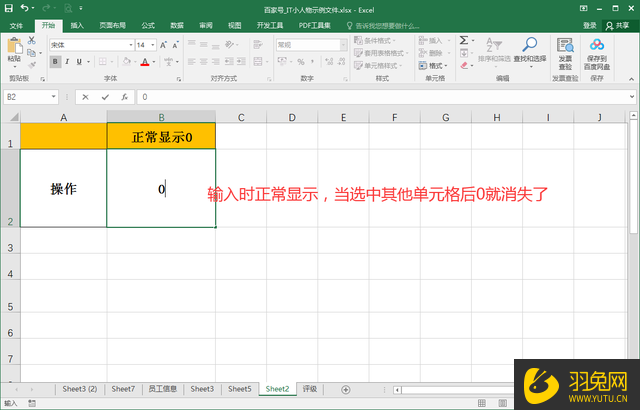The width and height of the screenshot is (640, 410).
Task: Expand the font color dropdown arrow
Action: [x=154, y=62]
